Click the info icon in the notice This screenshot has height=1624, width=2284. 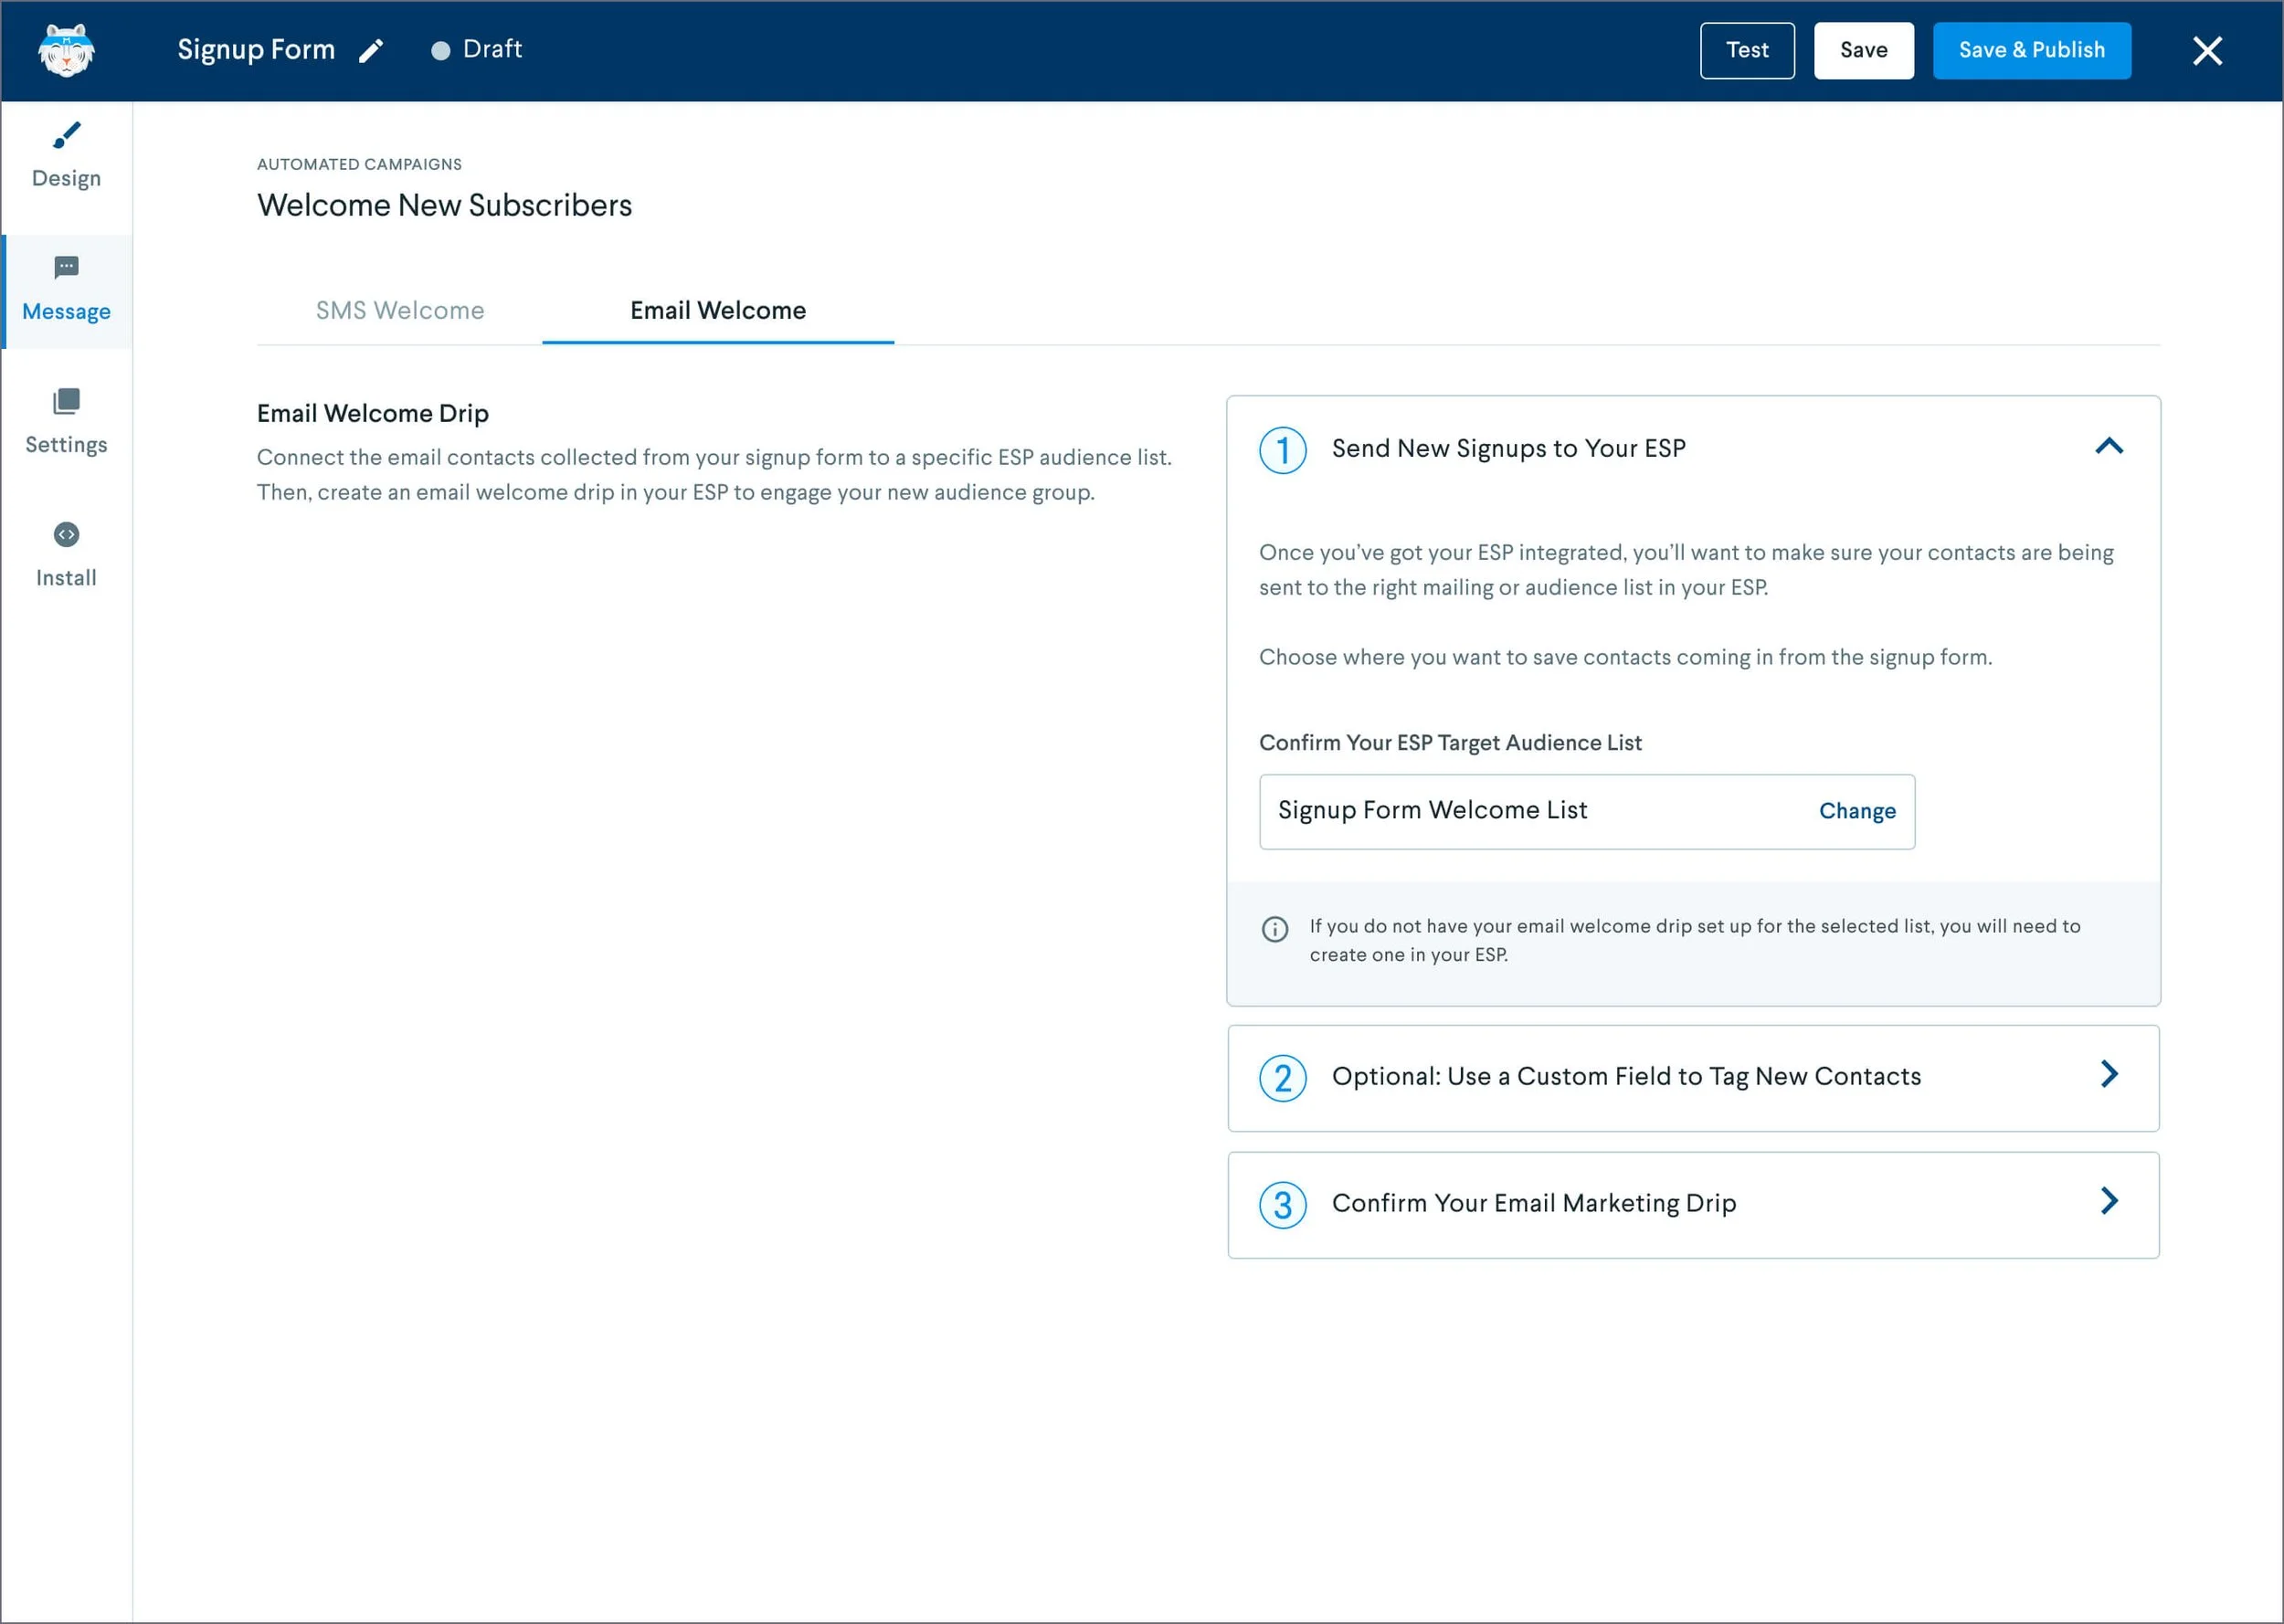[1274, 929]
